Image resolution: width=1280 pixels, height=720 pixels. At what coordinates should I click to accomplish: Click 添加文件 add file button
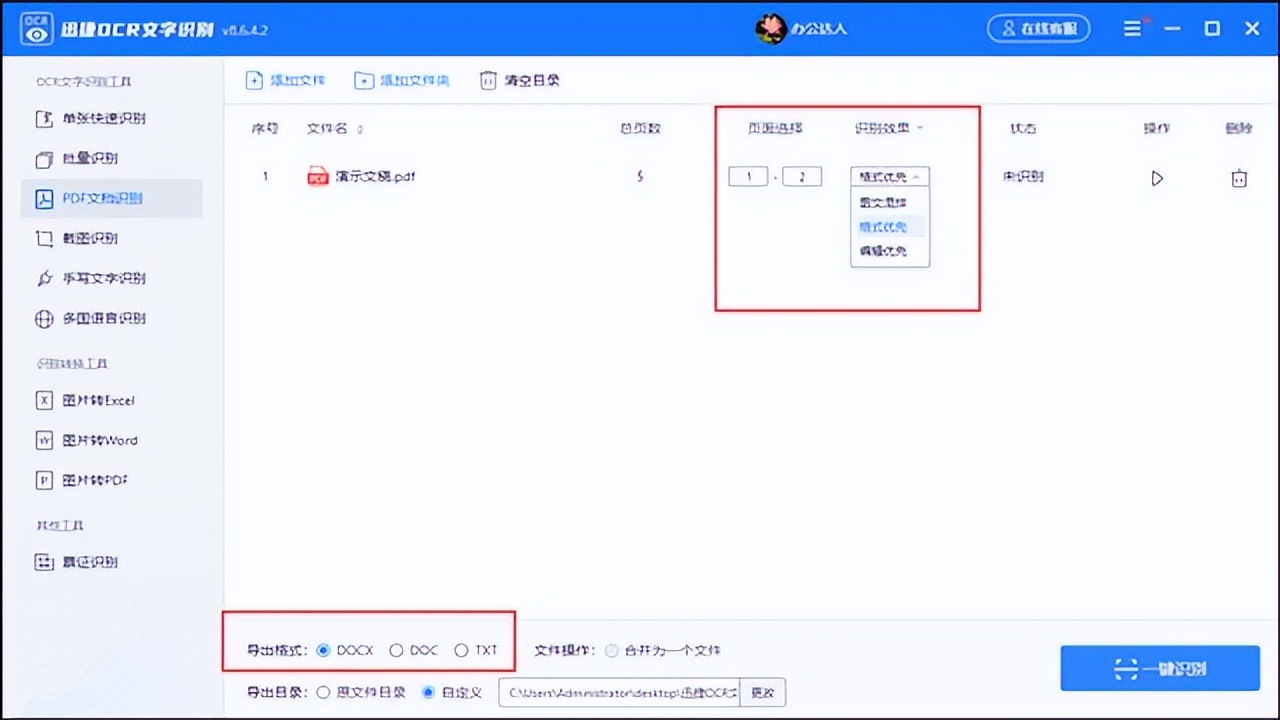(285, 80)
